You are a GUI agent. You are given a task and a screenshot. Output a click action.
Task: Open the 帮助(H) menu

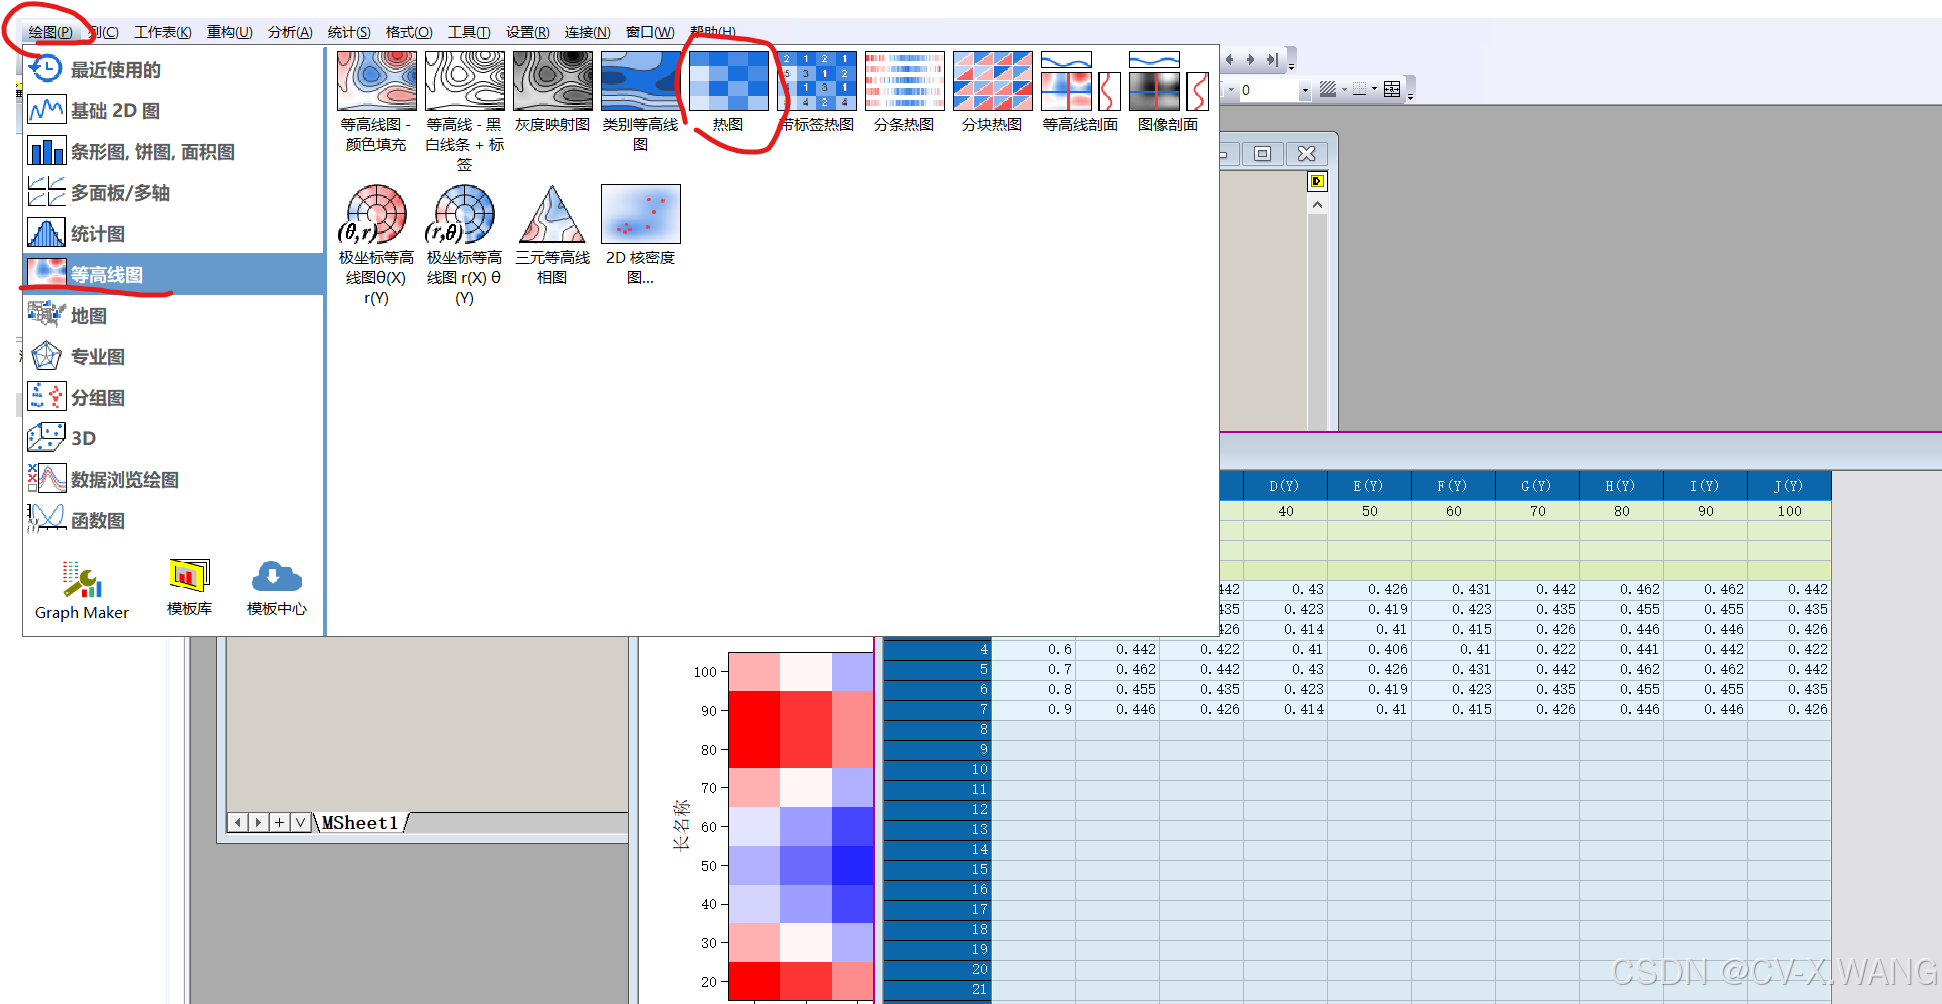pyautogui.click(x=713, y=31)
